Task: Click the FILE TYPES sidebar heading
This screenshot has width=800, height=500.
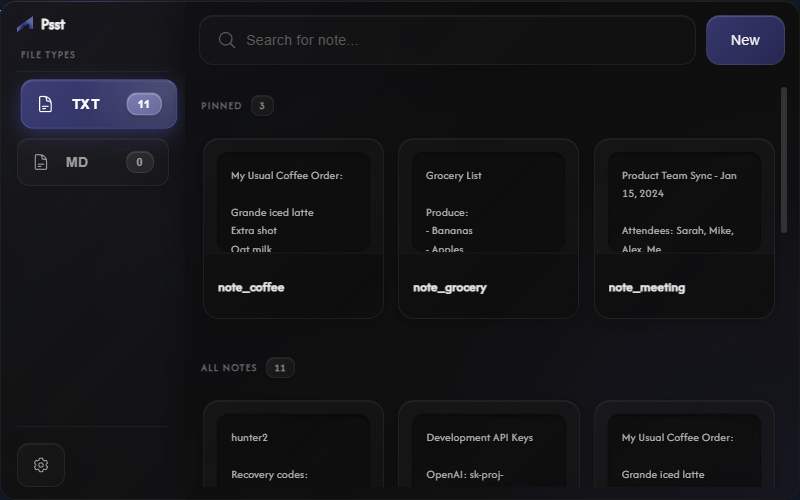Action: pyautogui.click(x=48, y=55)
